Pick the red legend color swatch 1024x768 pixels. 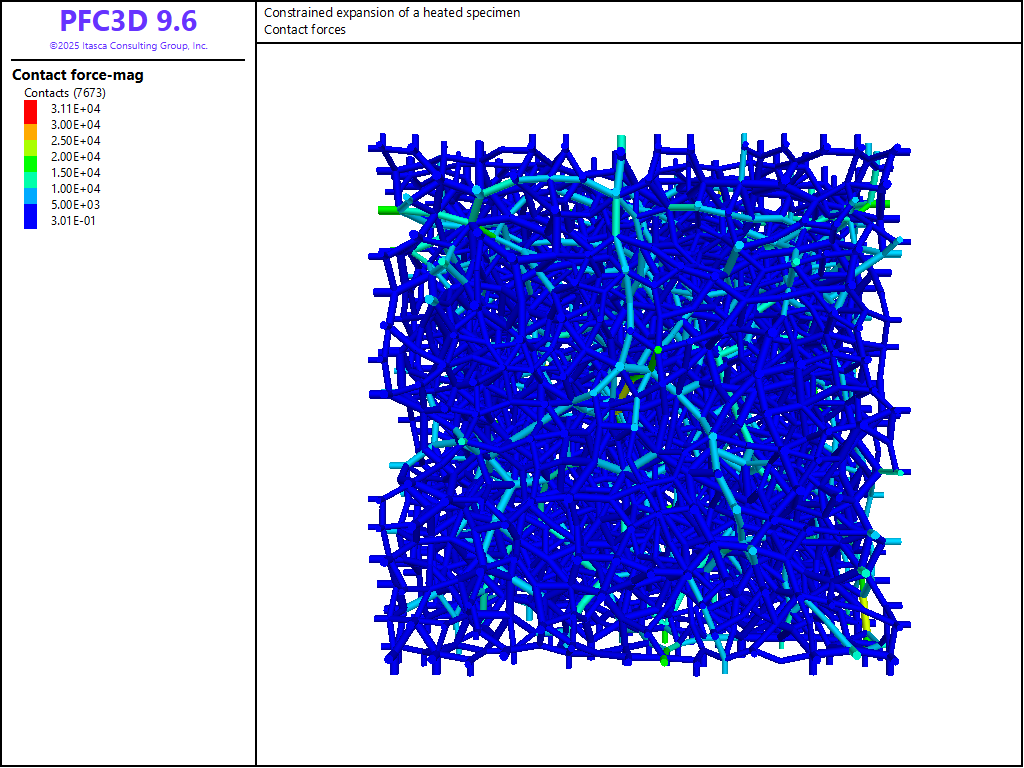pos(30,110)
